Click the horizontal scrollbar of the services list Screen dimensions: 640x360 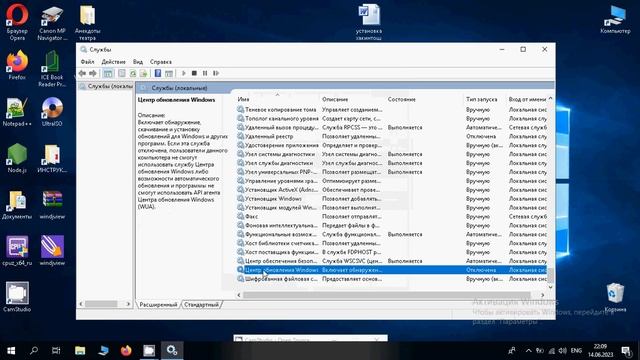pyautogui.click(x=387, y=295)
